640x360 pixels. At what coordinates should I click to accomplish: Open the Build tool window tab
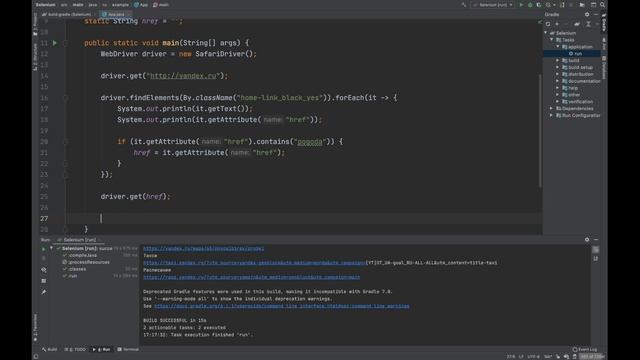[50, 349]
